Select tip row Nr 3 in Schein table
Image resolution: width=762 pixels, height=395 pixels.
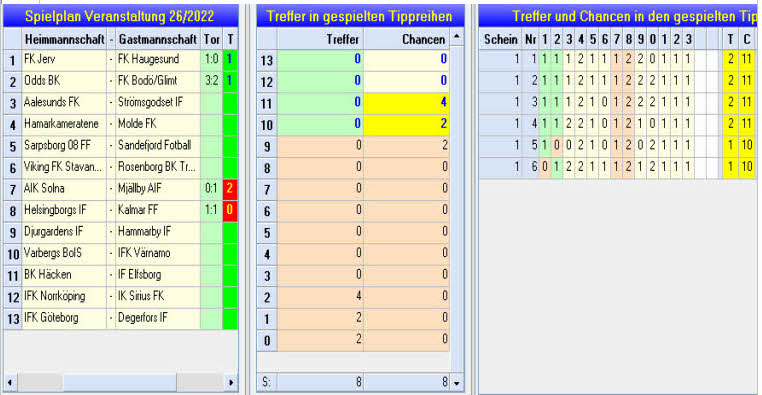617,103
